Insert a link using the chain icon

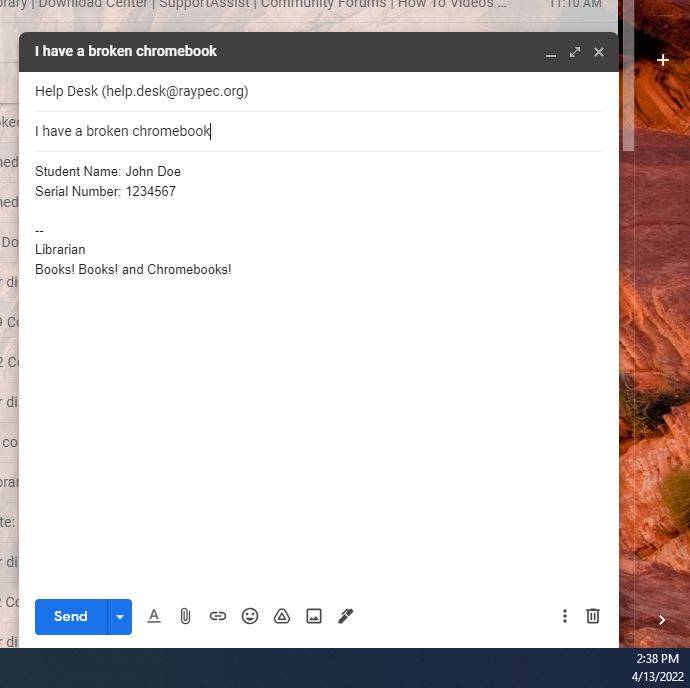tap(218, 616)
